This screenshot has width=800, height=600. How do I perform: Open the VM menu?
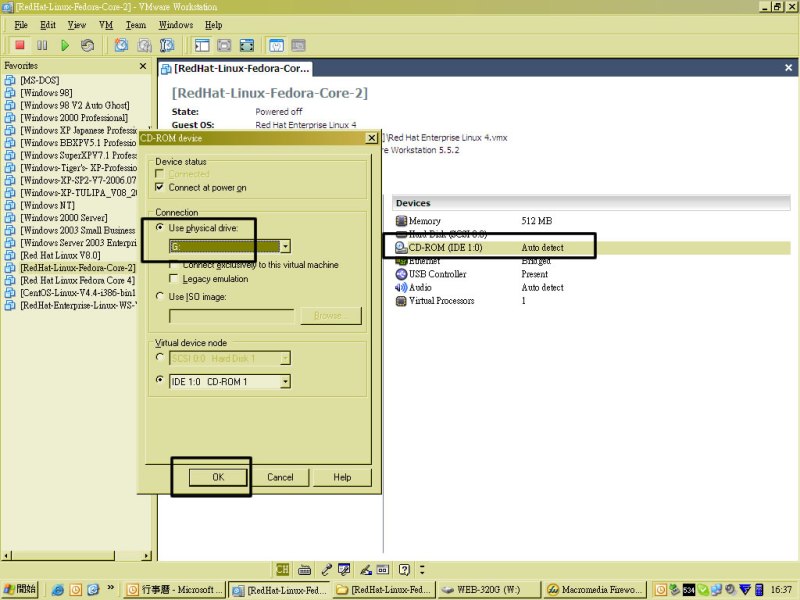pyautogui.click(x=106, y=25)
